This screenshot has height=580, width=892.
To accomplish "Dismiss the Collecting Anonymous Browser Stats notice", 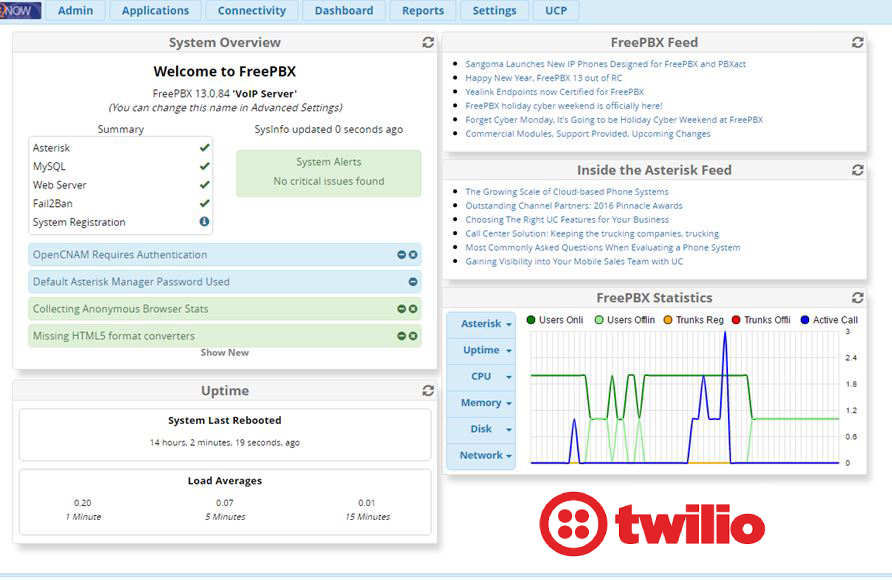I will pos(413,309).
